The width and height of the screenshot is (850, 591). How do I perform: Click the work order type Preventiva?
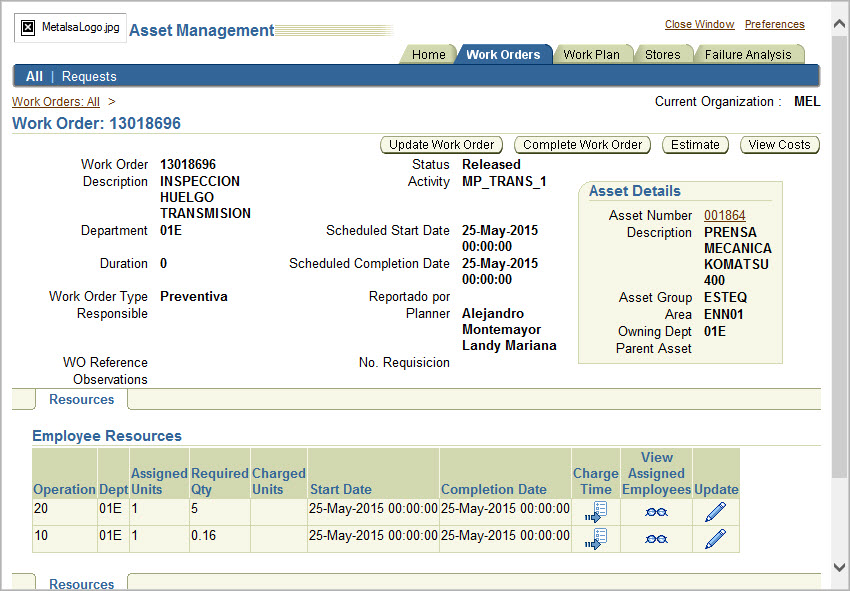[194, 297]
